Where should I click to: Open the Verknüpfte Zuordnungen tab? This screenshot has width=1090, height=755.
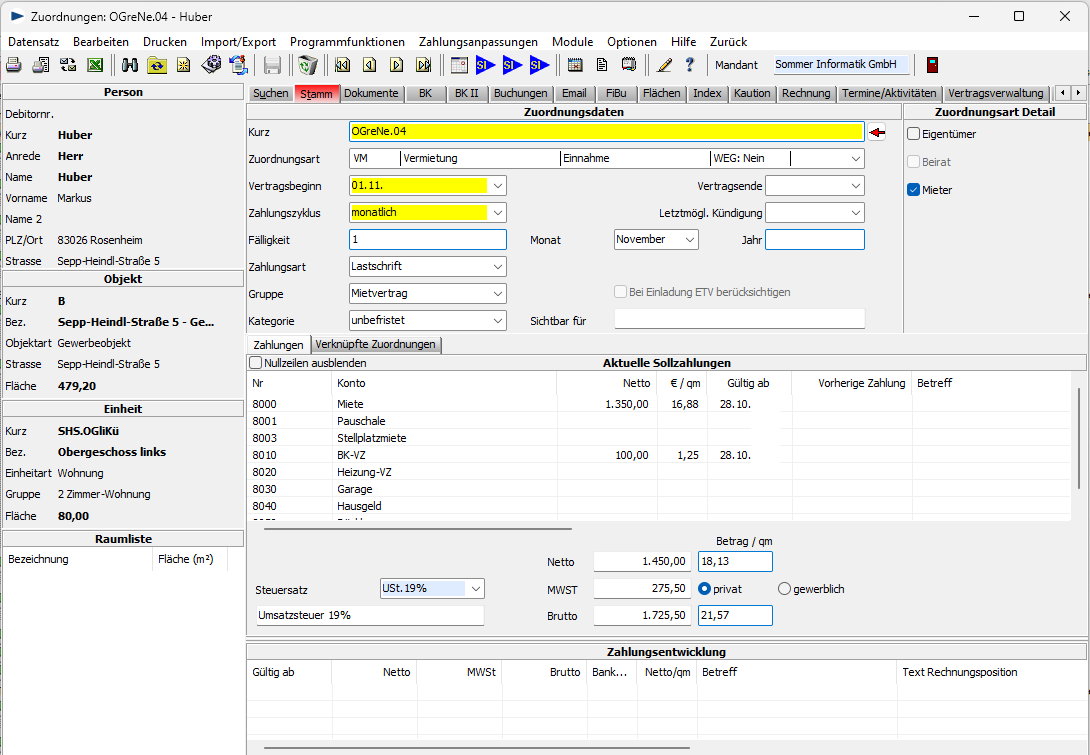pos(375,345)
